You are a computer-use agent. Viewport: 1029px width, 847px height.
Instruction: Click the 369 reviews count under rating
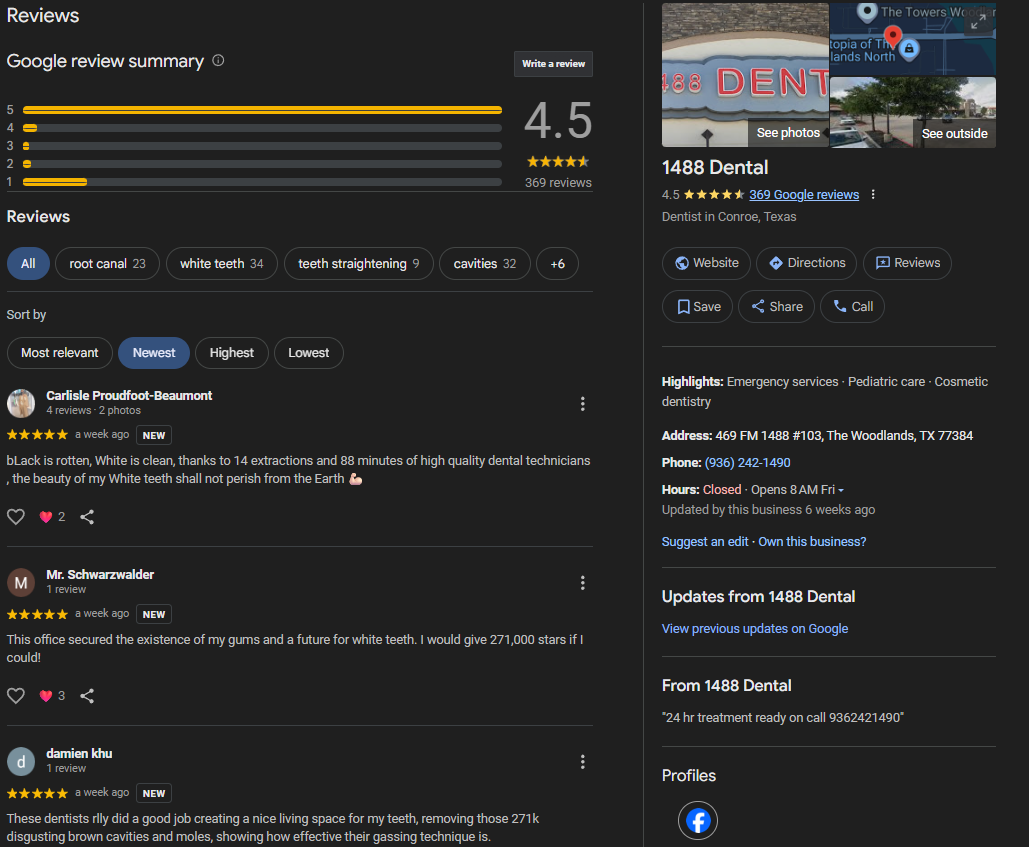(x=558, y=182)
